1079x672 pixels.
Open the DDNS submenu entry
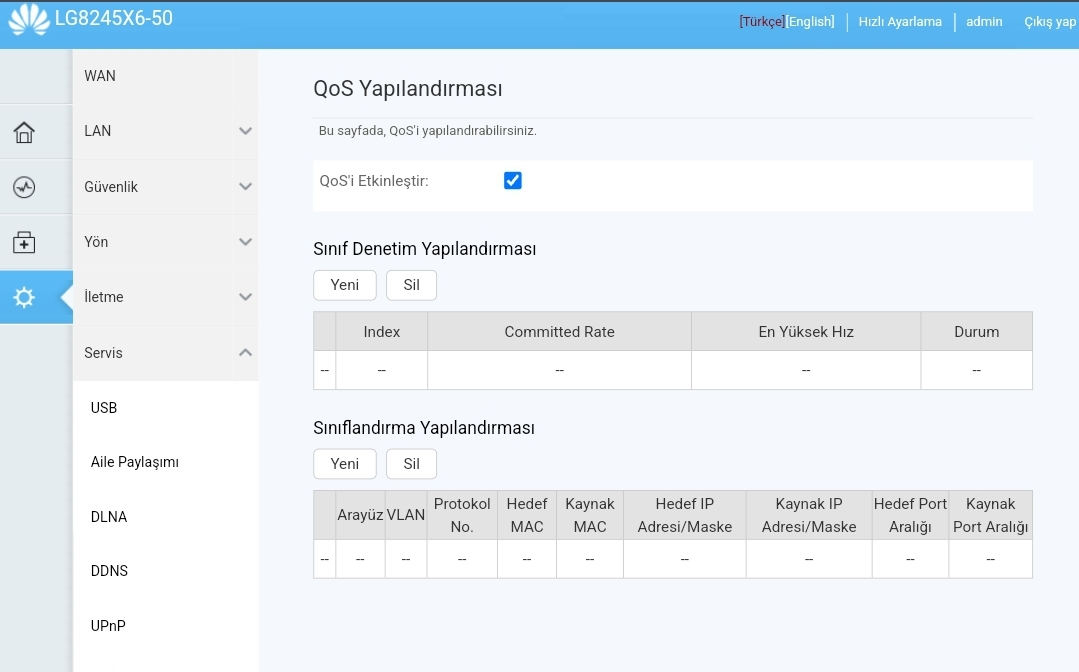(109, 571)
